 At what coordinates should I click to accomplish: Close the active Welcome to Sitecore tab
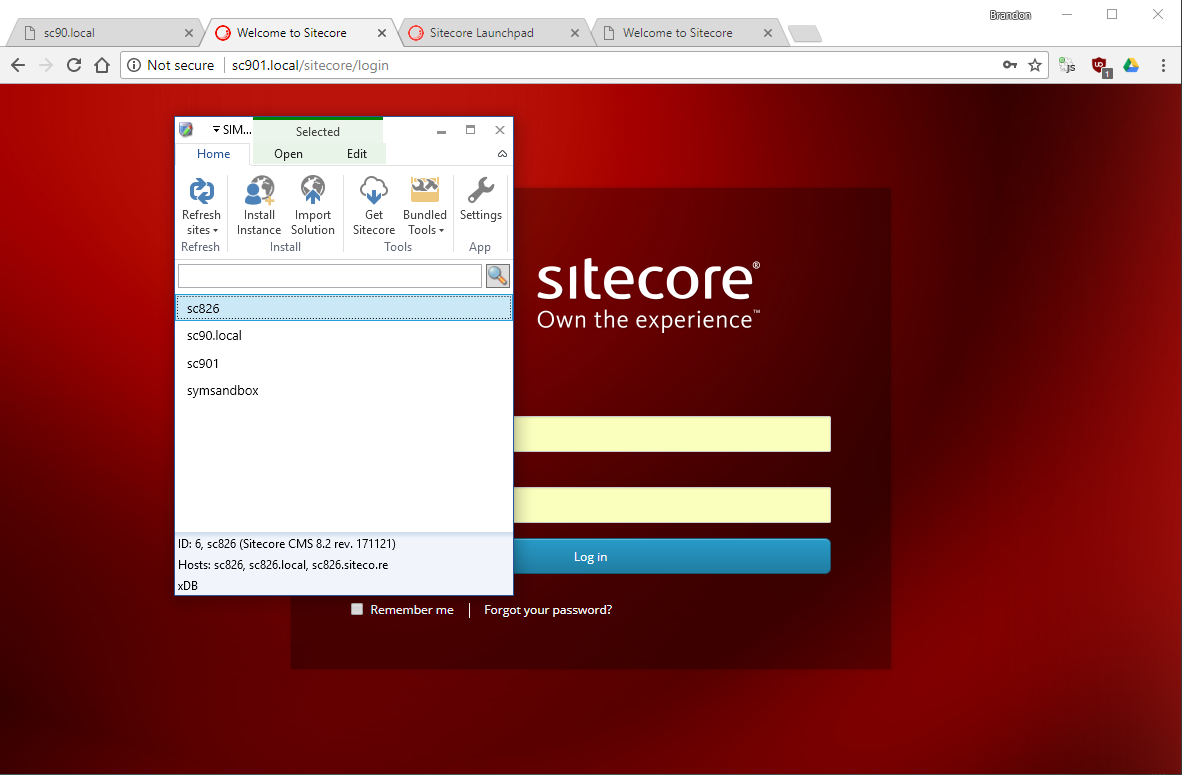[381, 33]
